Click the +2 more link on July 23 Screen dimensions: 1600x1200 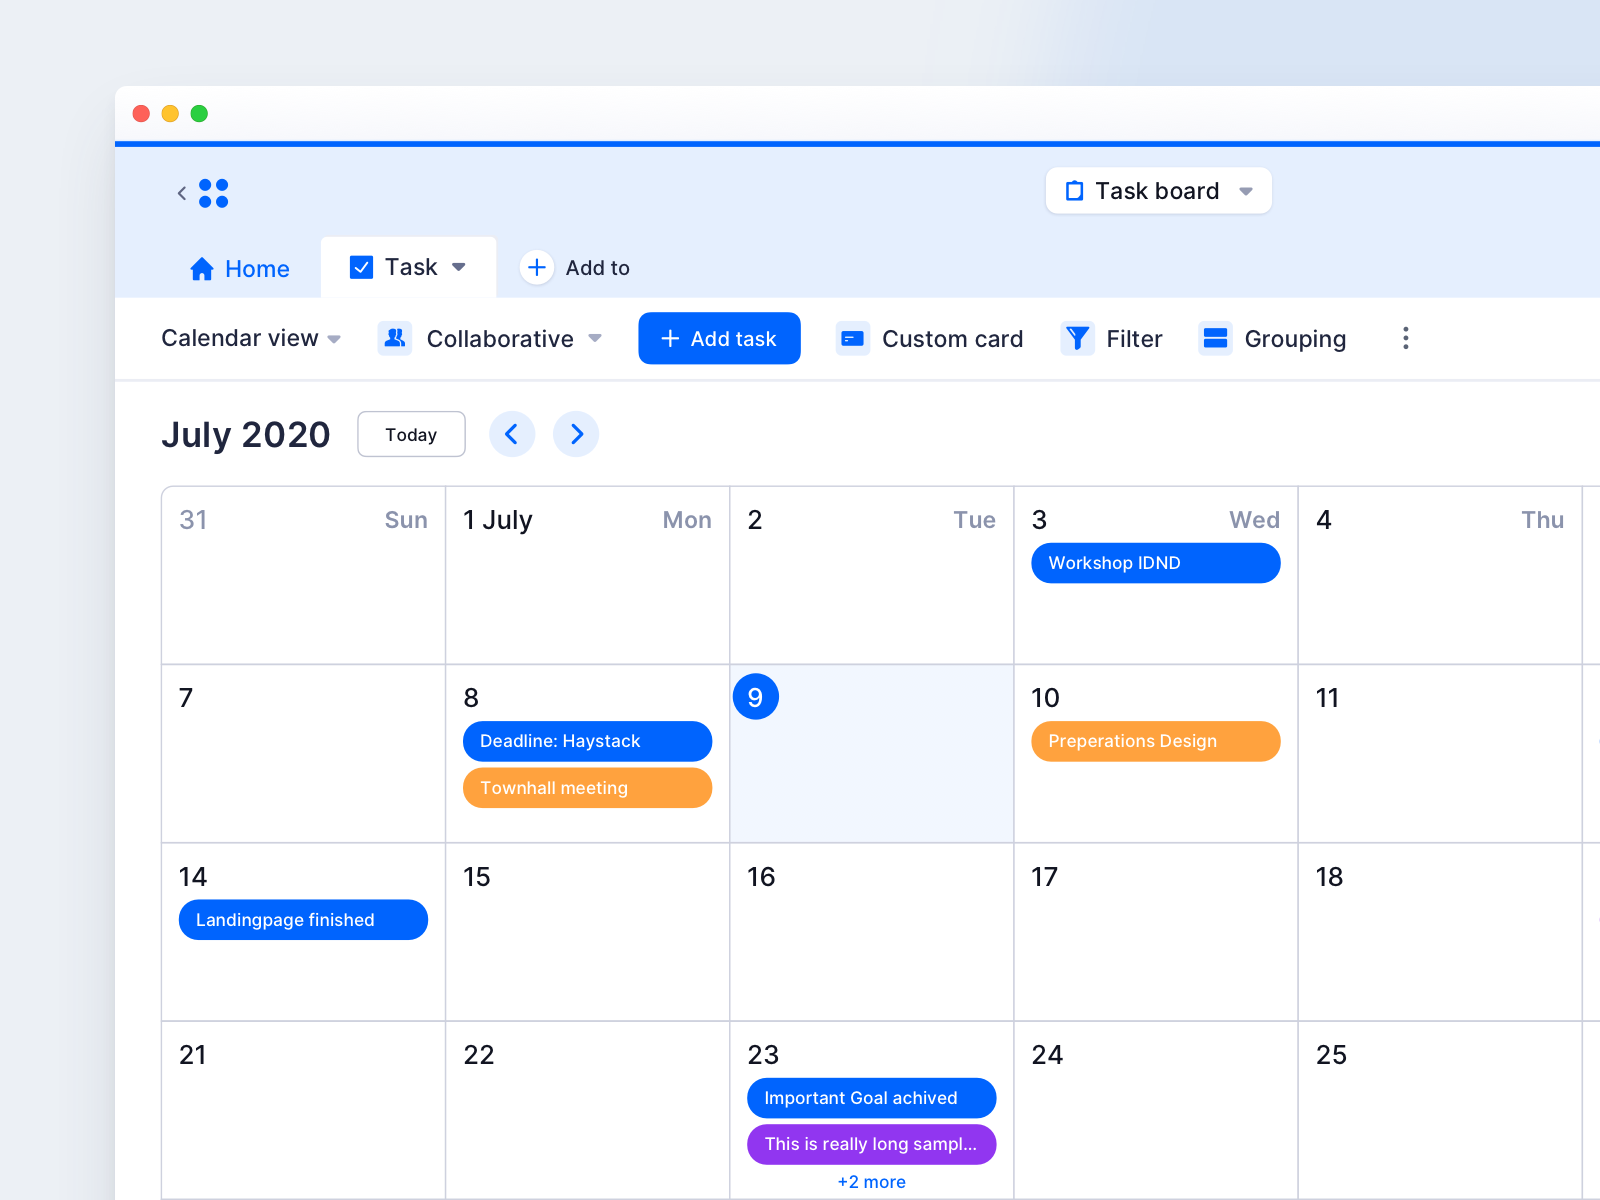(x=871, y=1181)
